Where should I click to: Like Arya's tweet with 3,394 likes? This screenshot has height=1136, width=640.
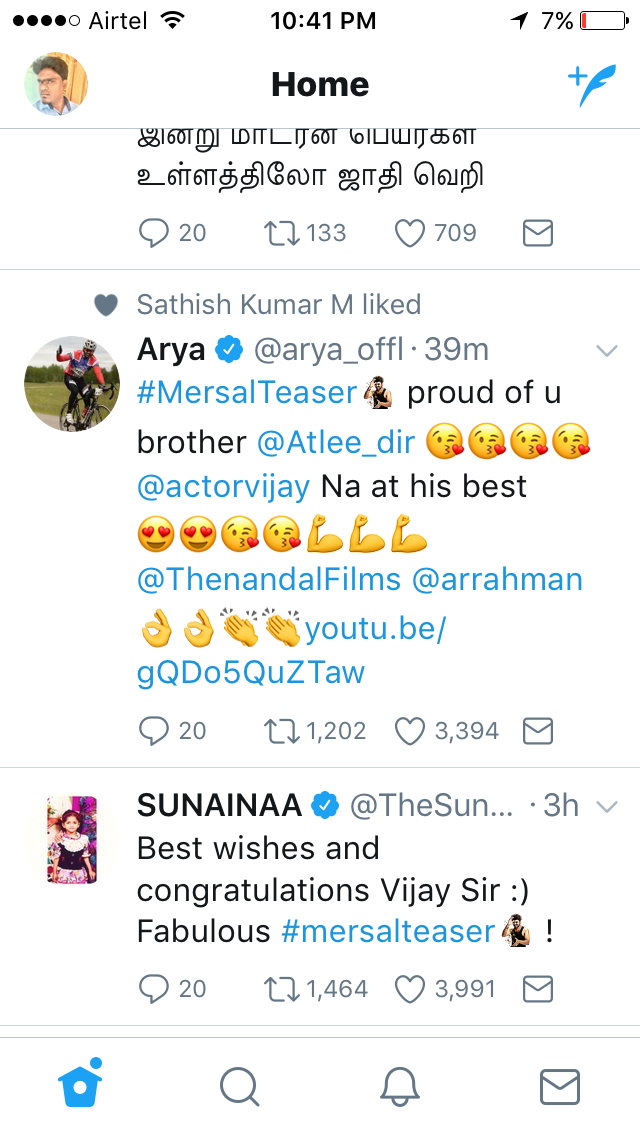pos(410,731)
